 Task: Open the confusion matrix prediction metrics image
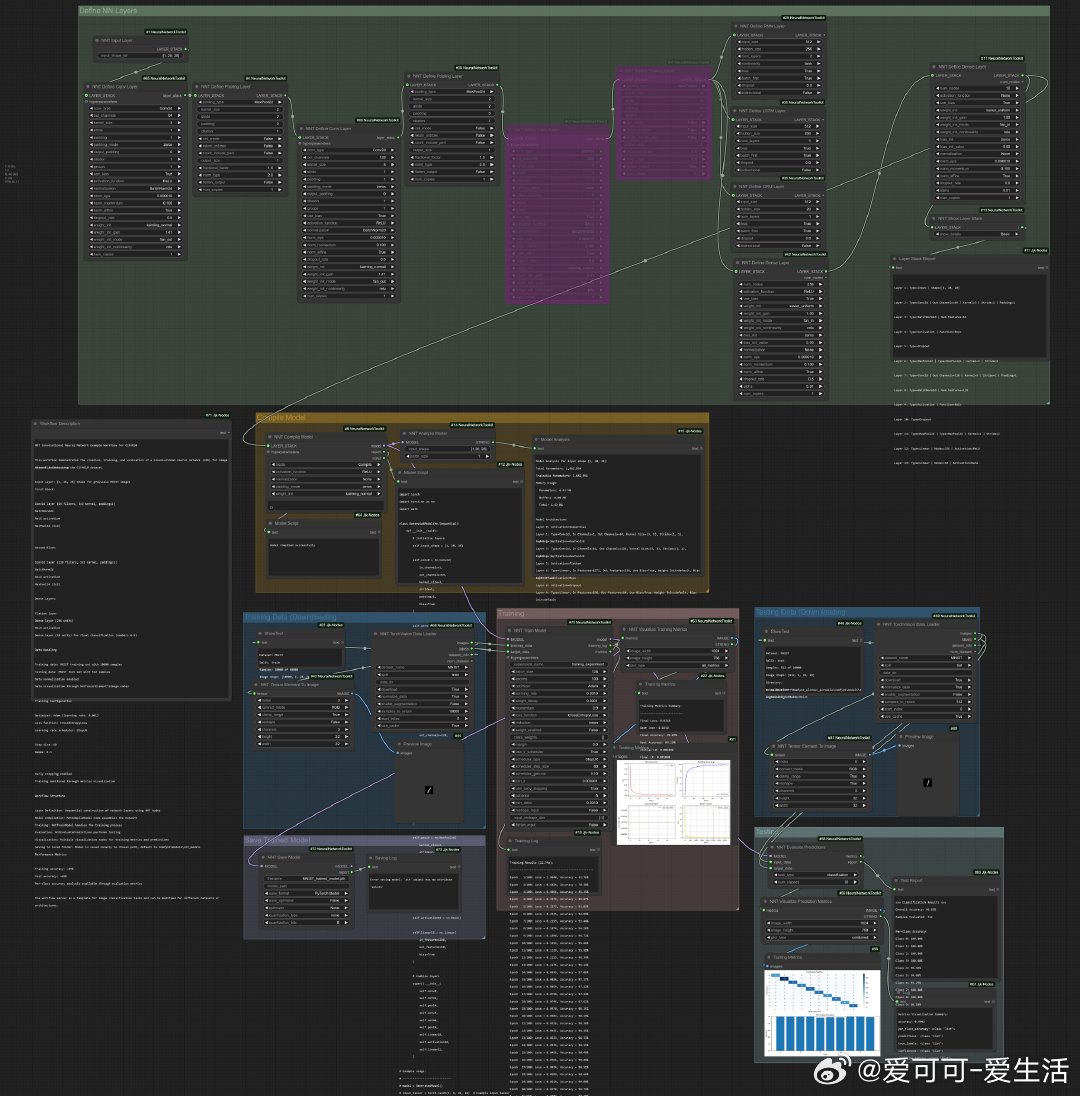822,1011
